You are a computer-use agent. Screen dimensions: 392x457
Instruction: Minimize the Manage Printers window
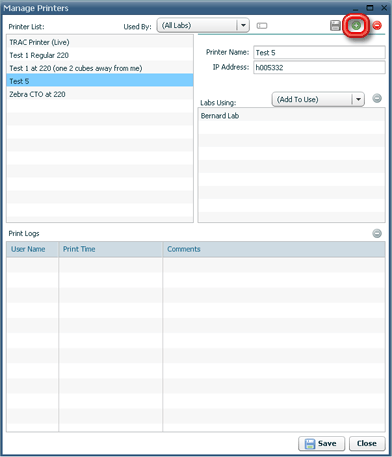tap(356, 9)
